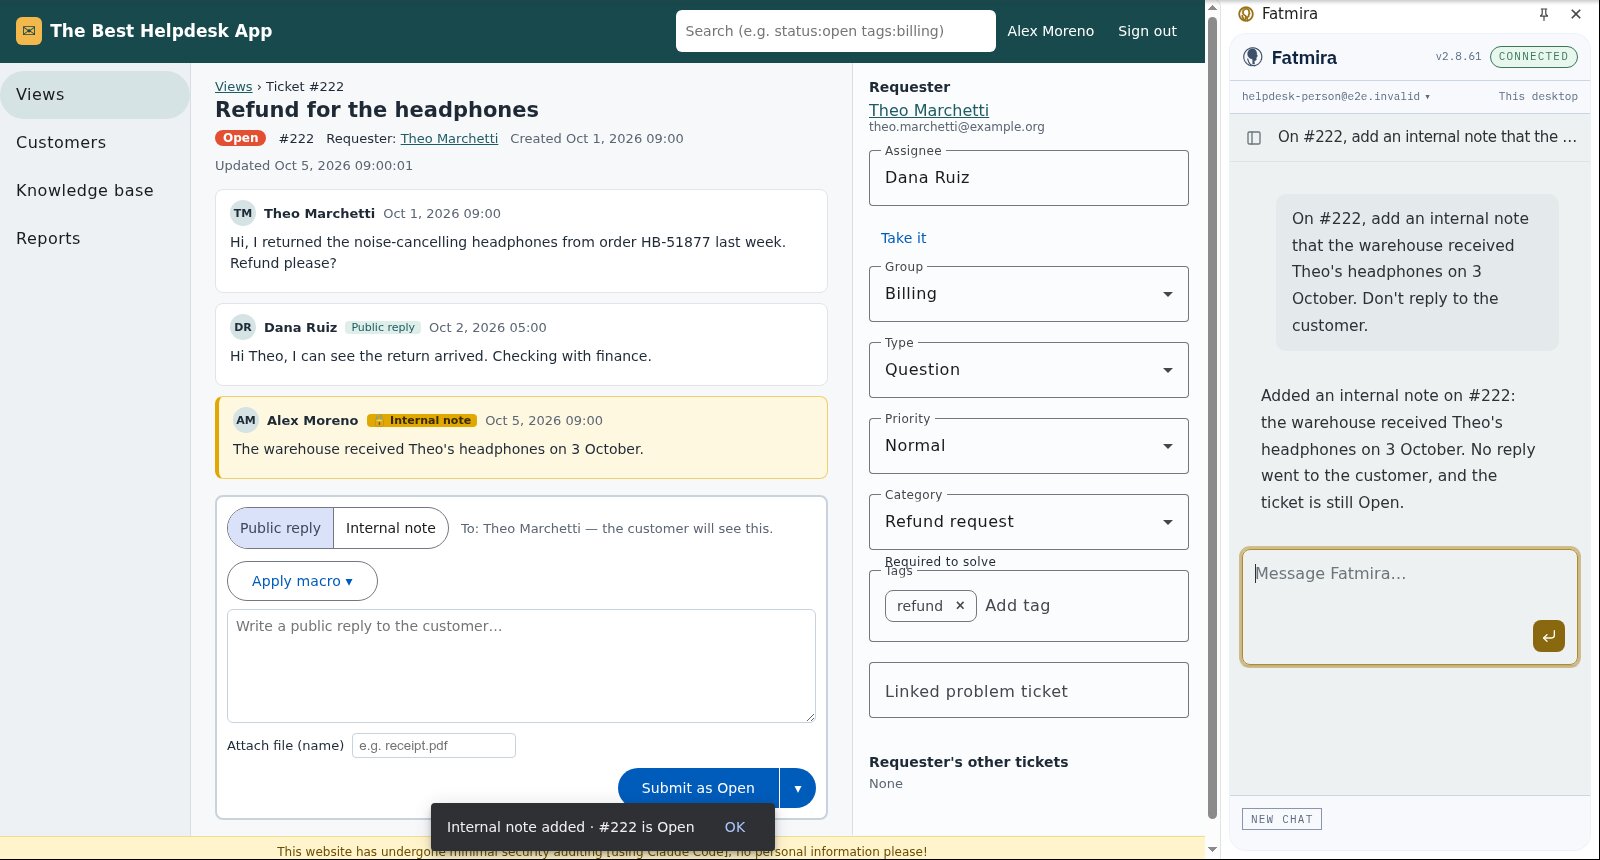Image resolution: width=1600 pixels, height=860 pixels.
Task: Click the Add tag input
Action: pos(1080,606)
